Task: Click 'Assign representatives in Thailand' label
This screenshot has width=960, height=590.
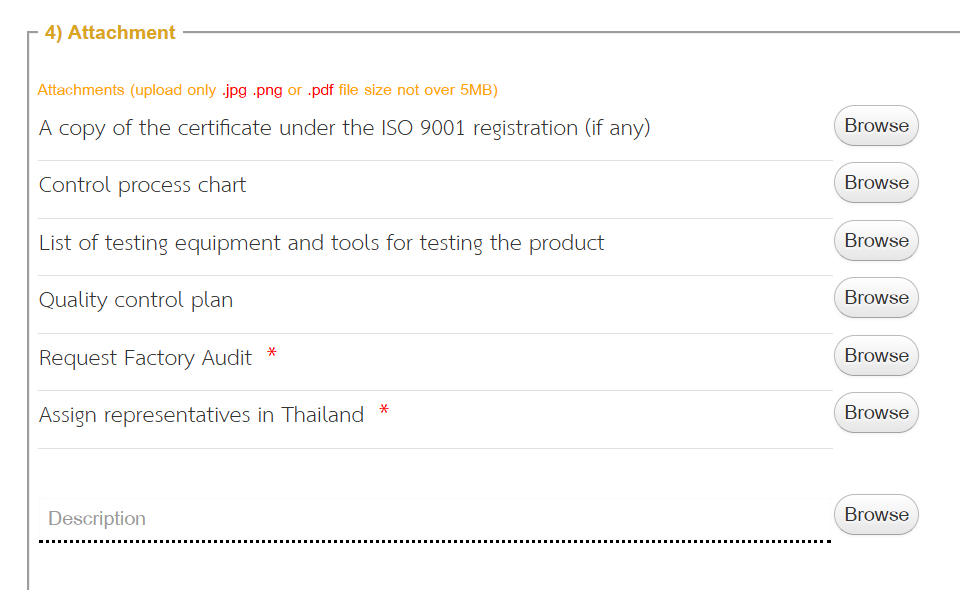Action: 201,415
